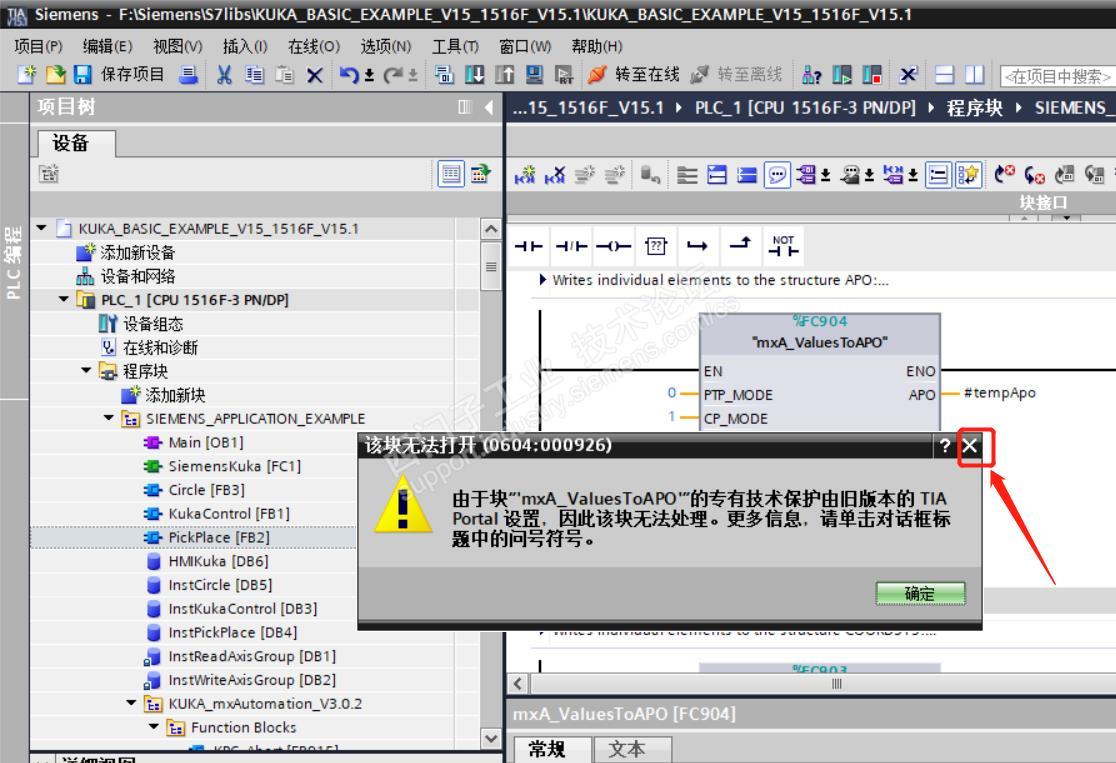
Task: Click the Undo arrow icon
Action: 349,74
